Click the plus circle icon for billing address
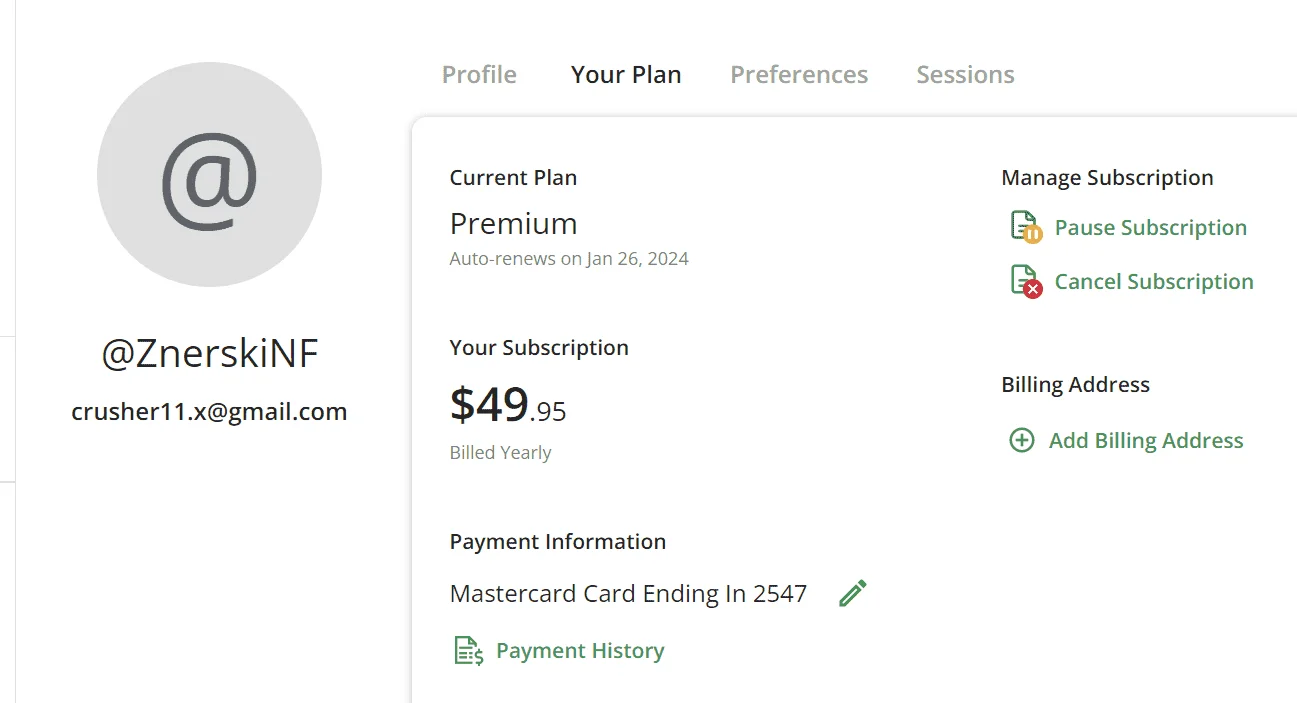The height and width of the screenshot is (703, 1297). [x=1021, y=440]
